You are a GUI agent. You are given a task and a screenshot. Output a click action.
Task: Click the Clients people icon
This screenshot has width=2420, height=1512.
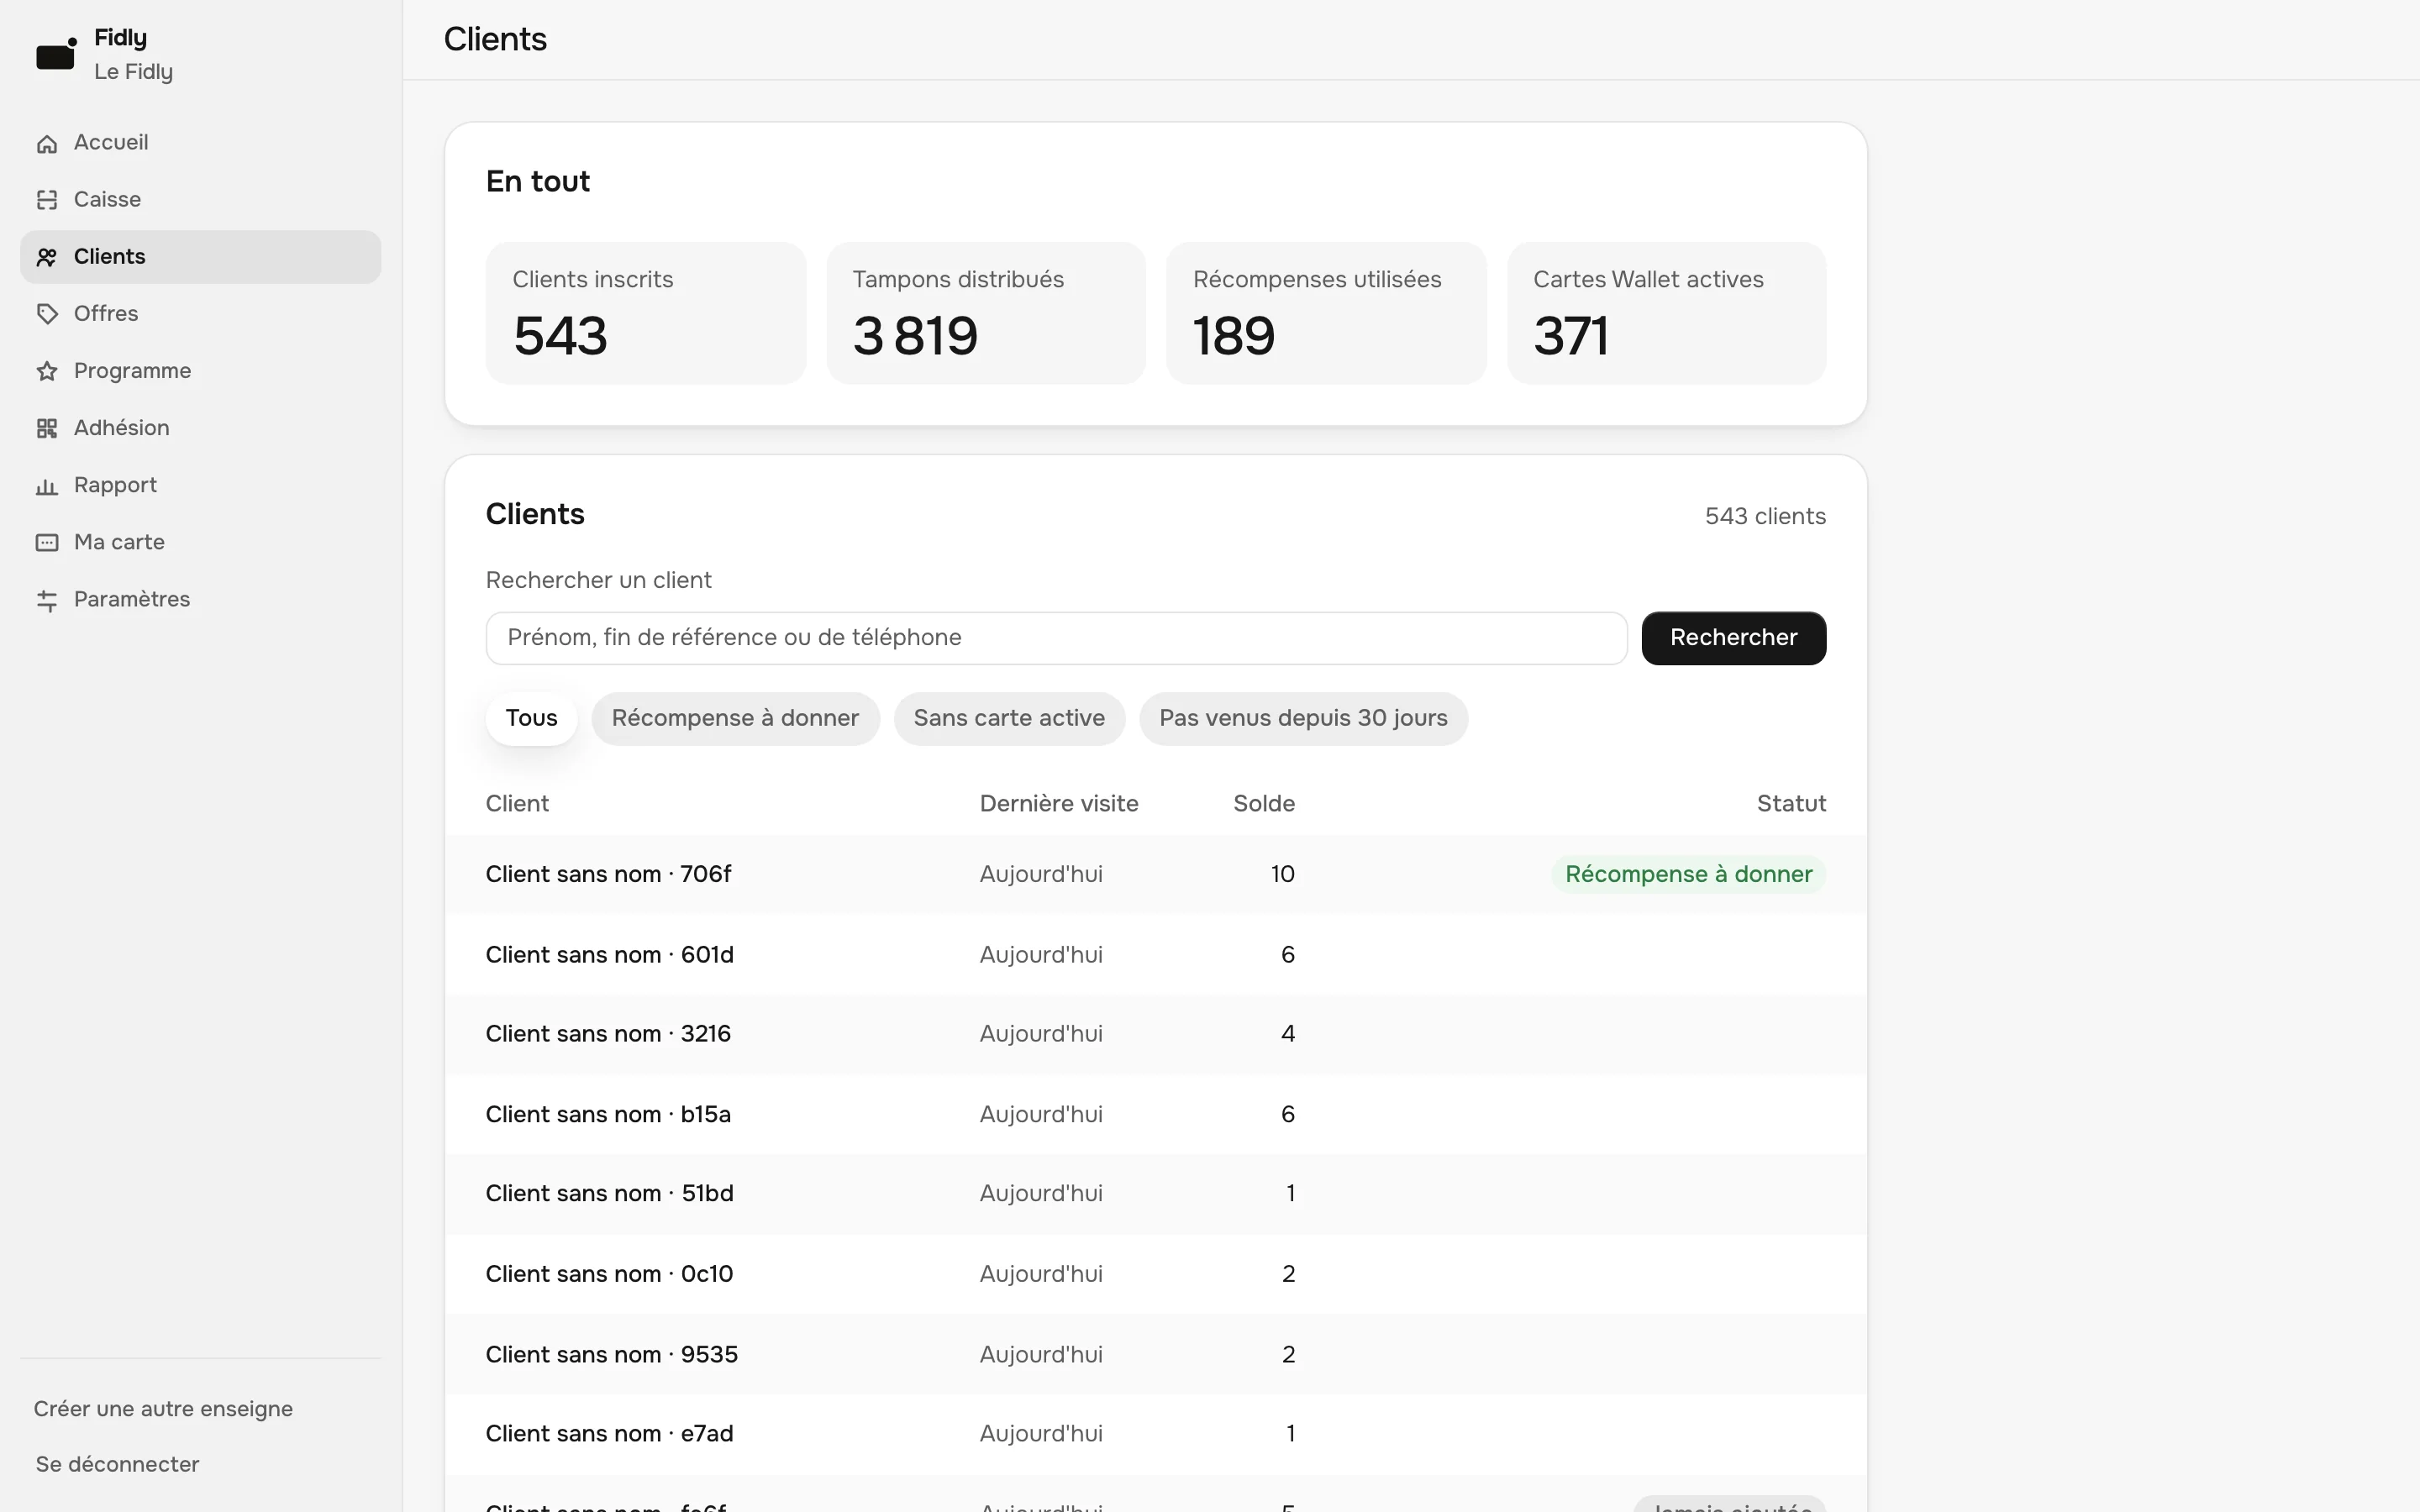[47, 257]
